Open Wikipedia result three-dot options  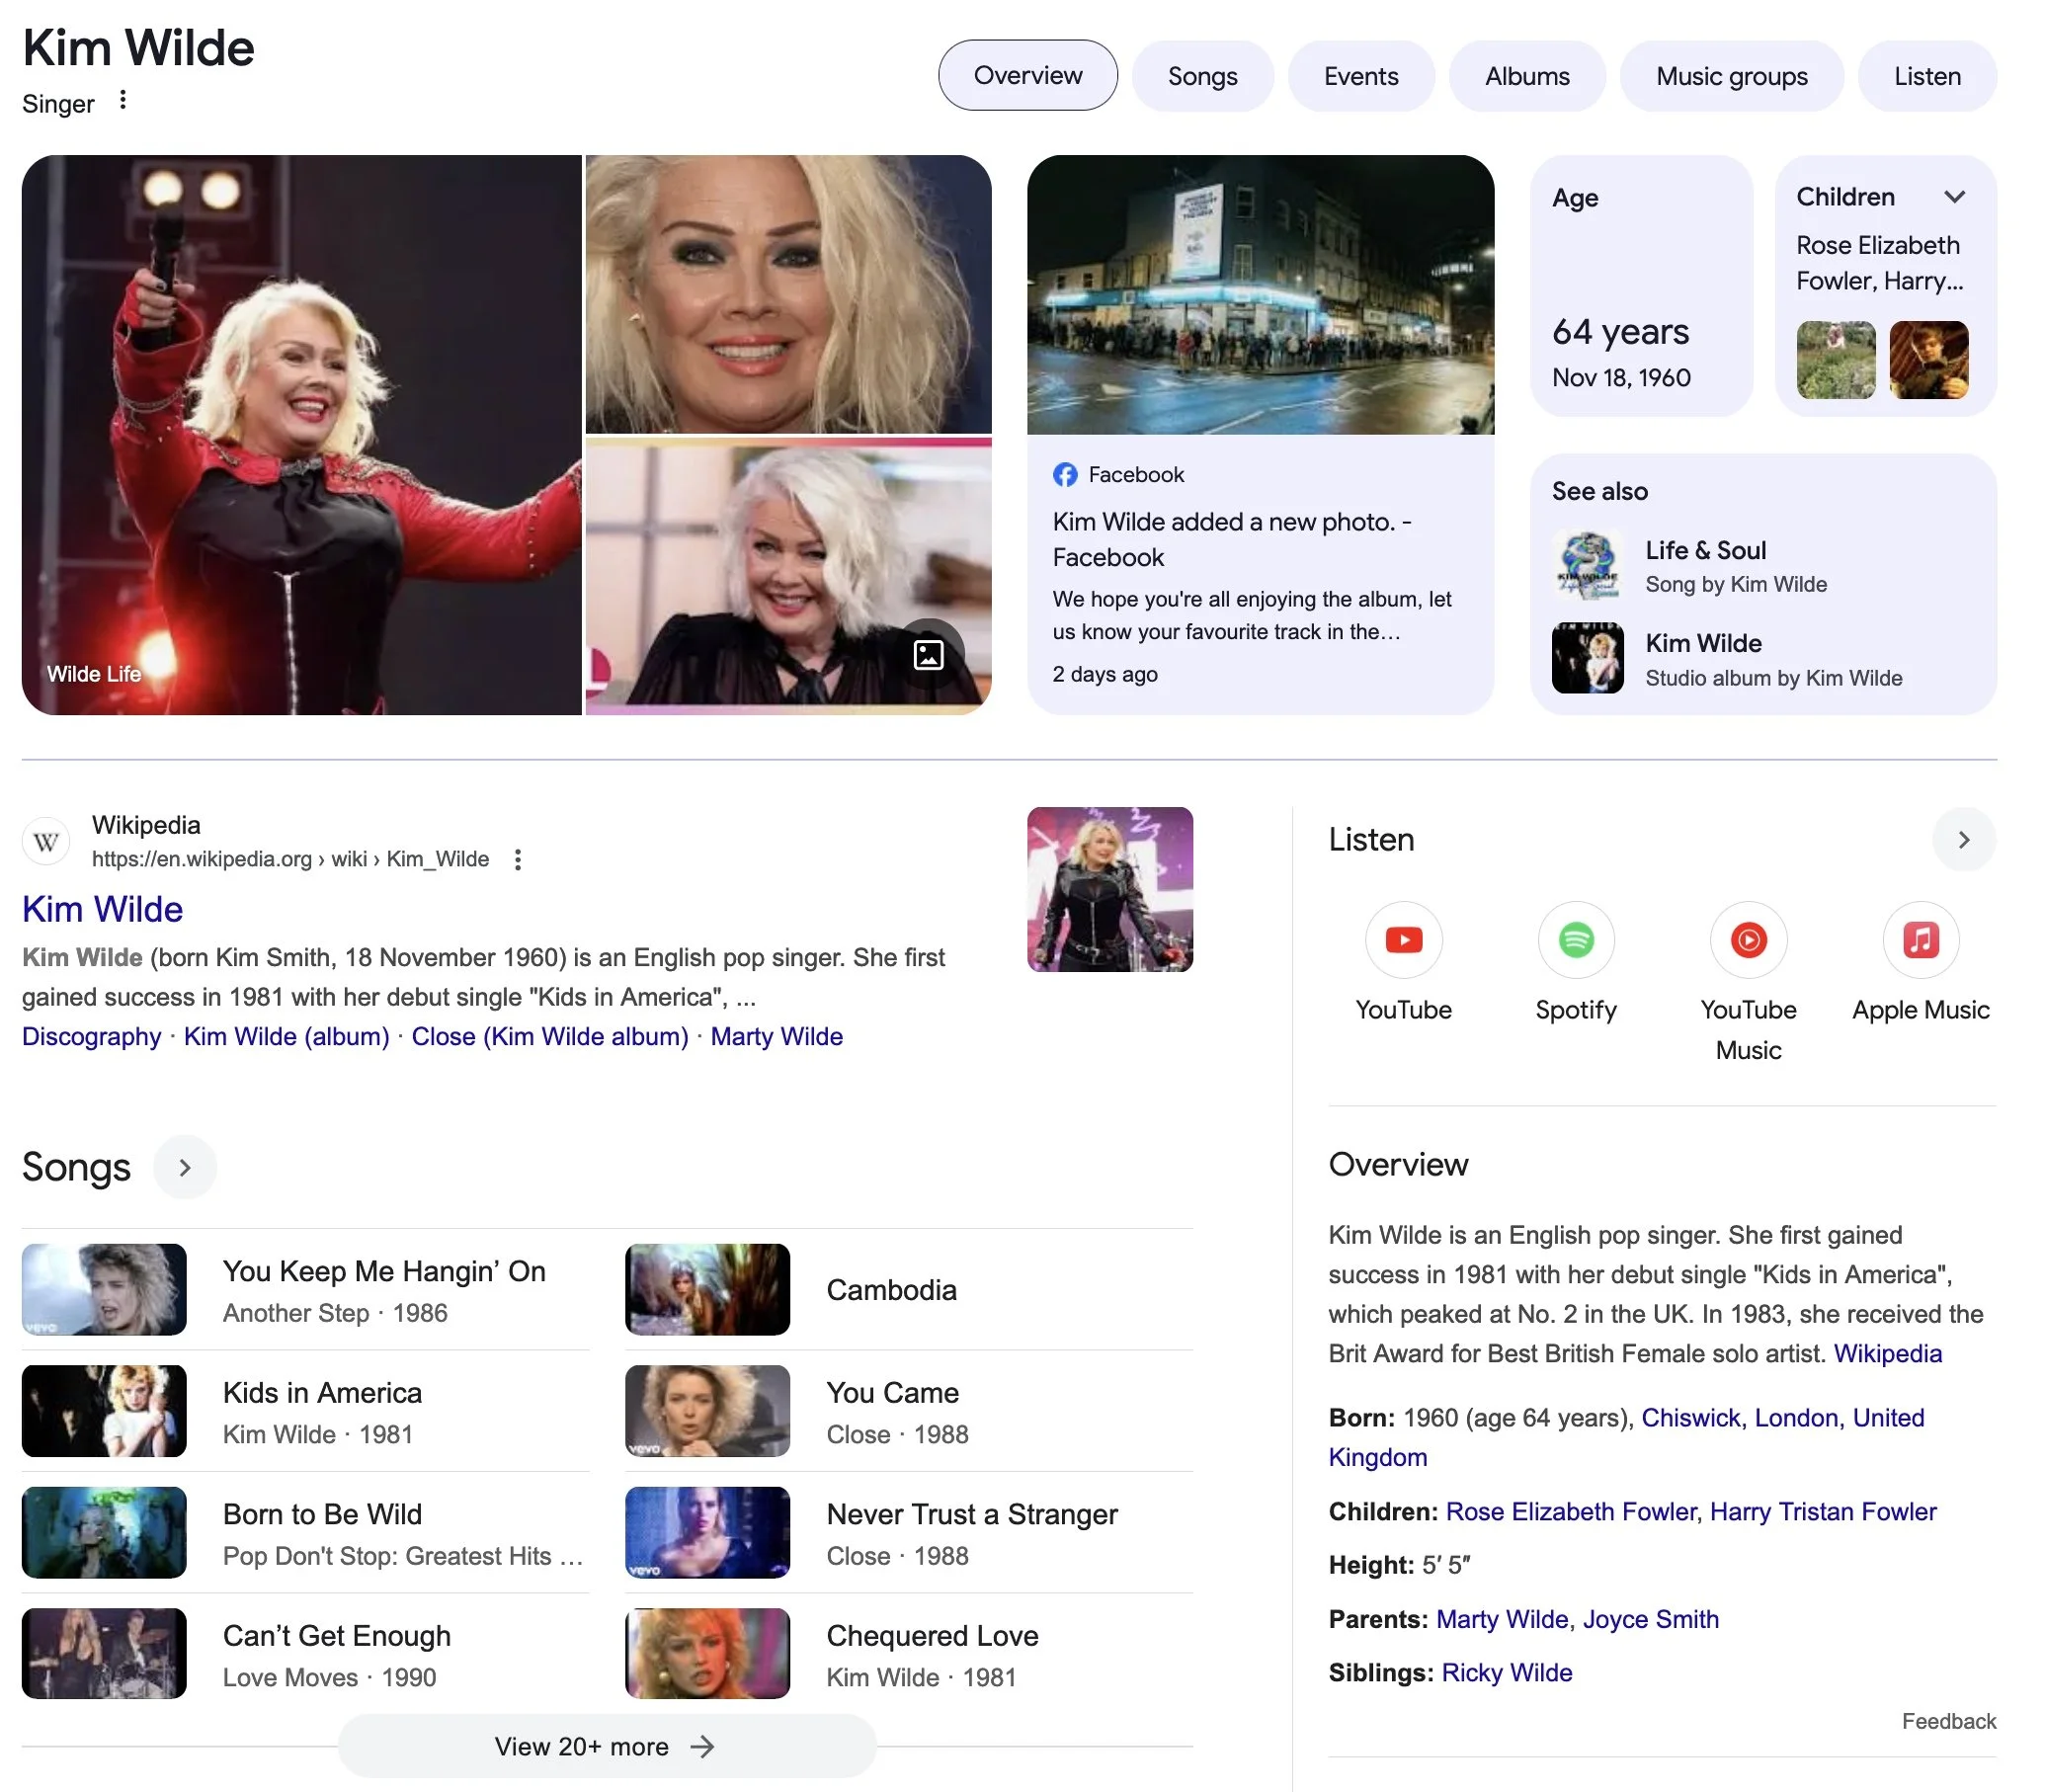click(517, 860)
